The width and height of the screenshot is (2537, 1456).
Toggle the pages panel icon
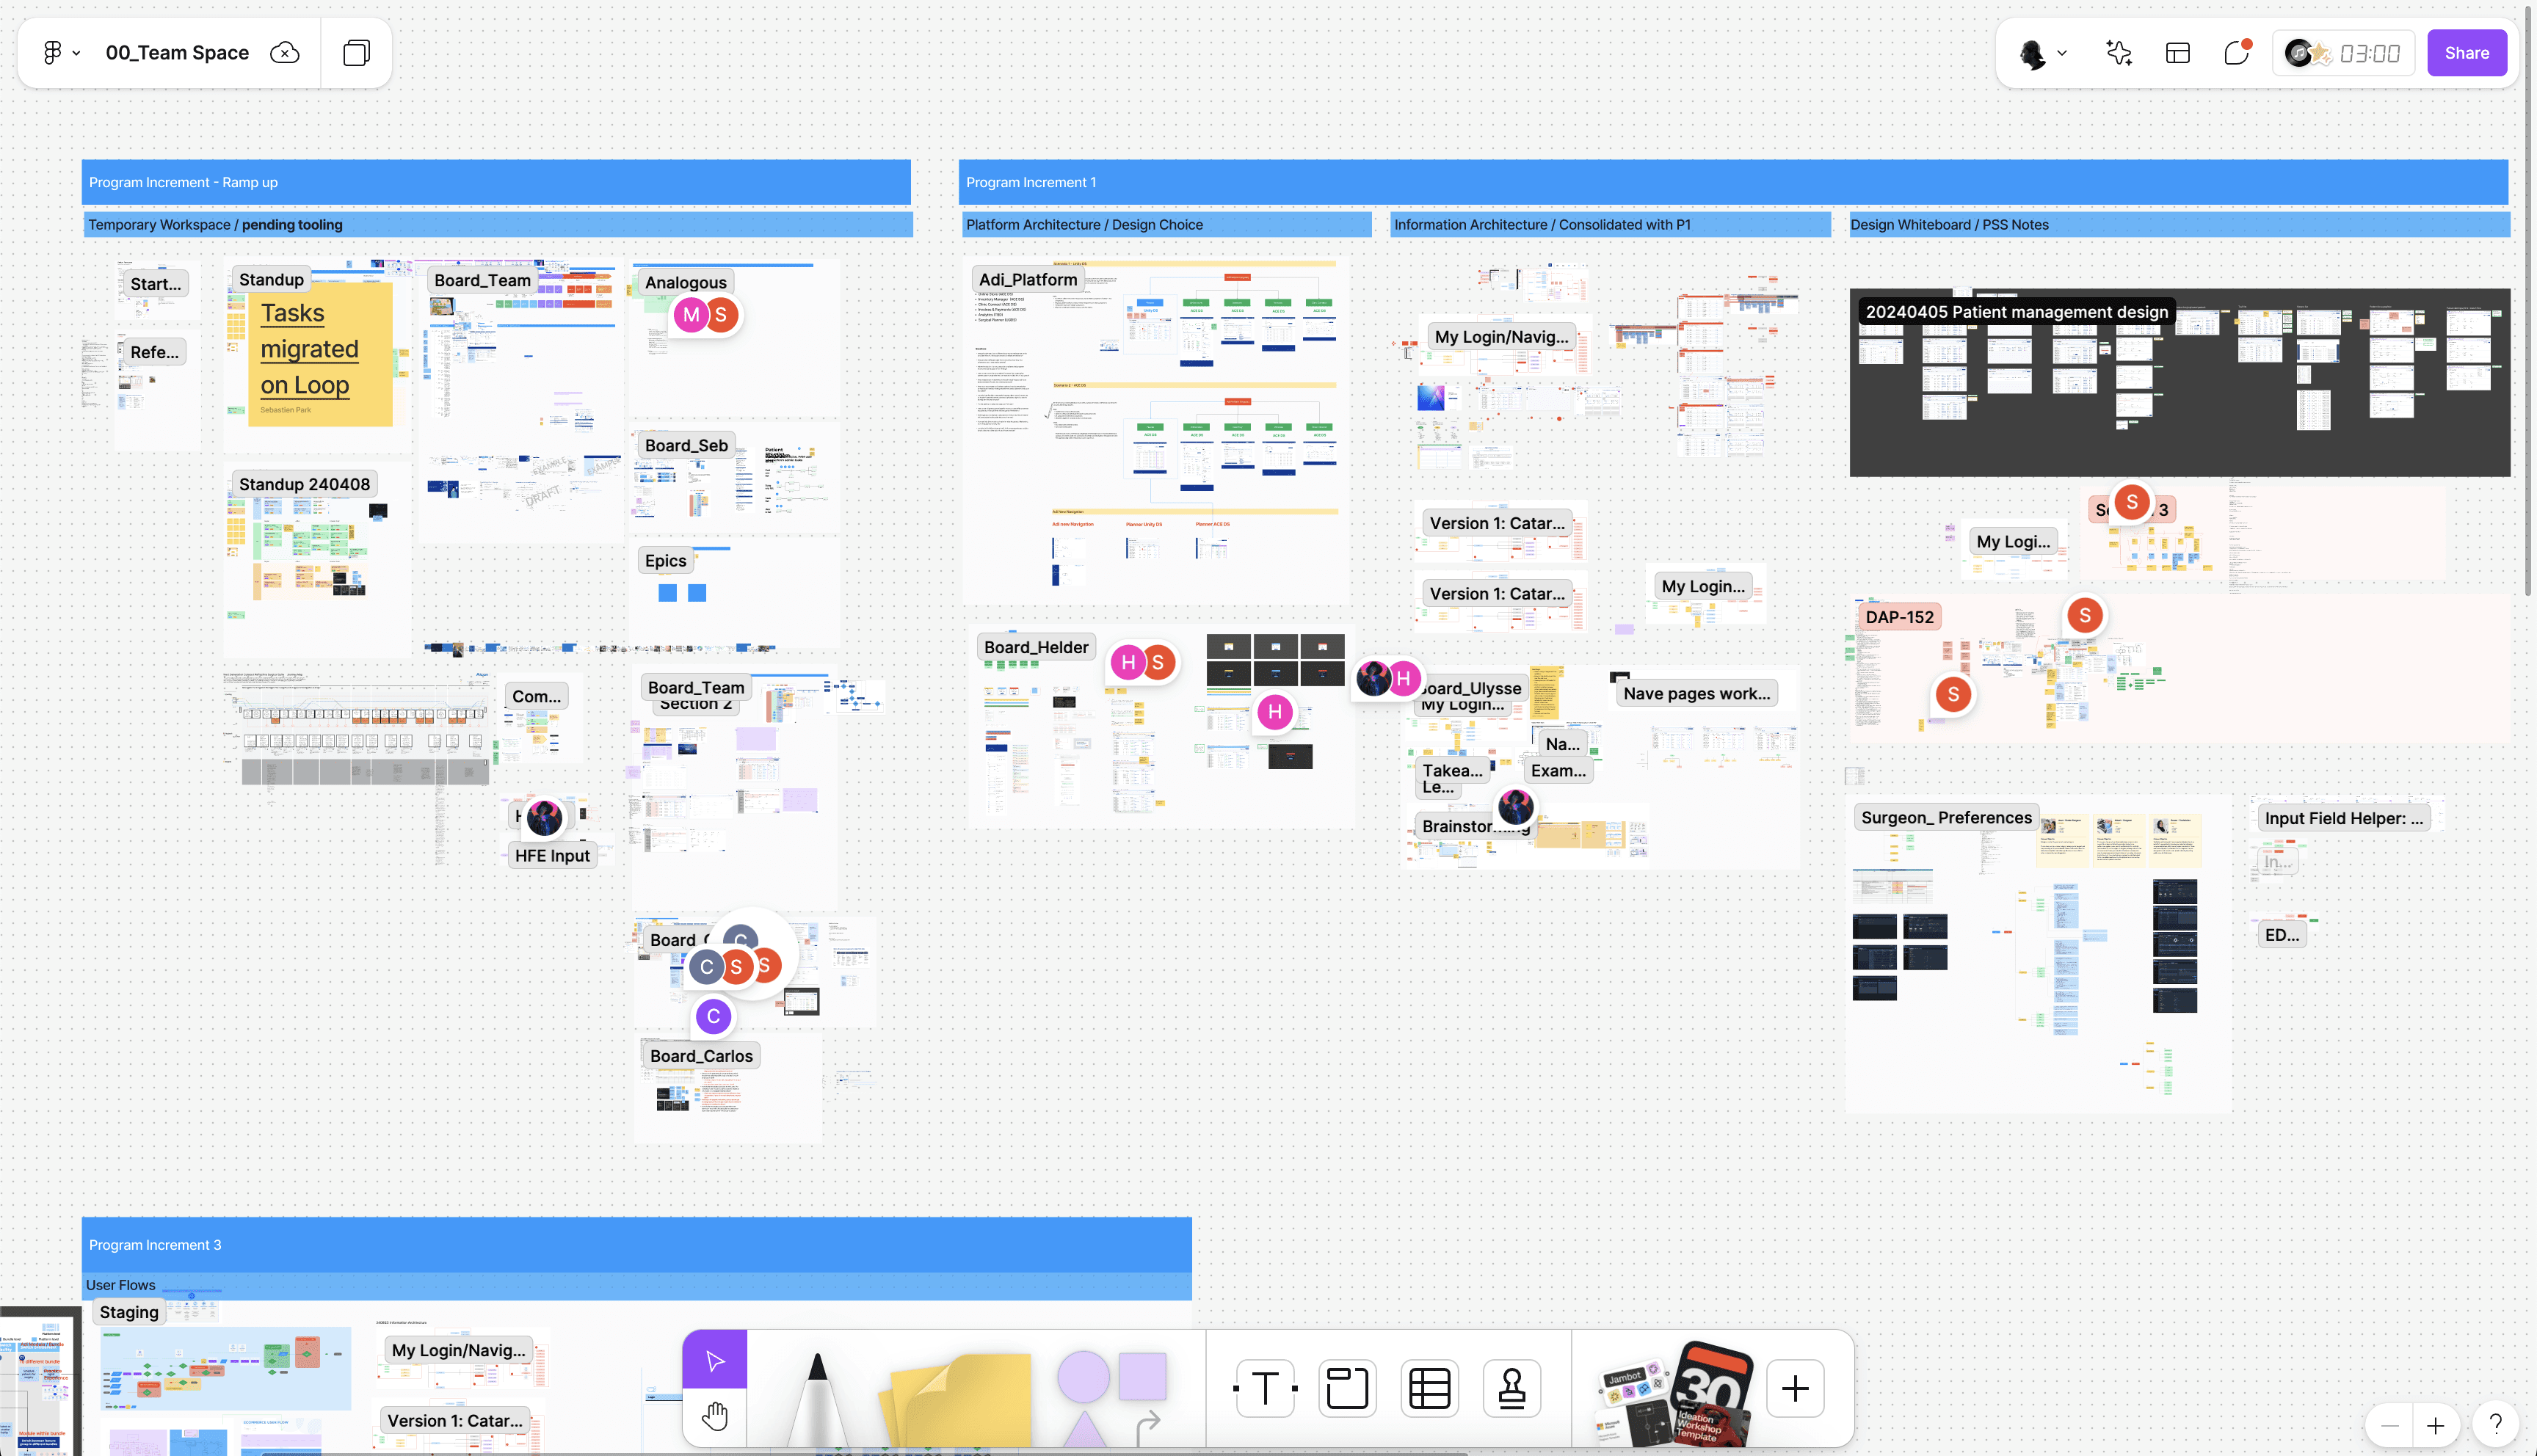pos(356,53)
